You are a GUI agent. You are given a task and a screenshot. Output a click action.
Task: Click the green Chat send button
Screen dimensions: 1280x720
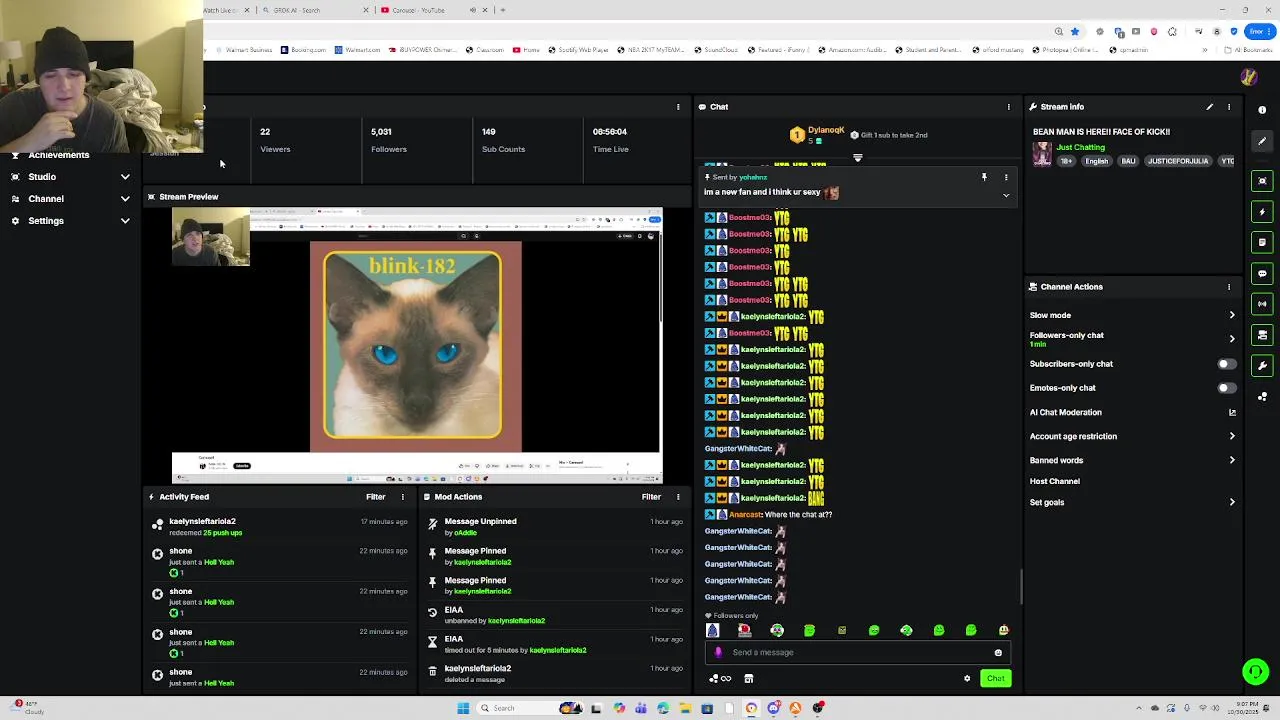pos(995,679)
